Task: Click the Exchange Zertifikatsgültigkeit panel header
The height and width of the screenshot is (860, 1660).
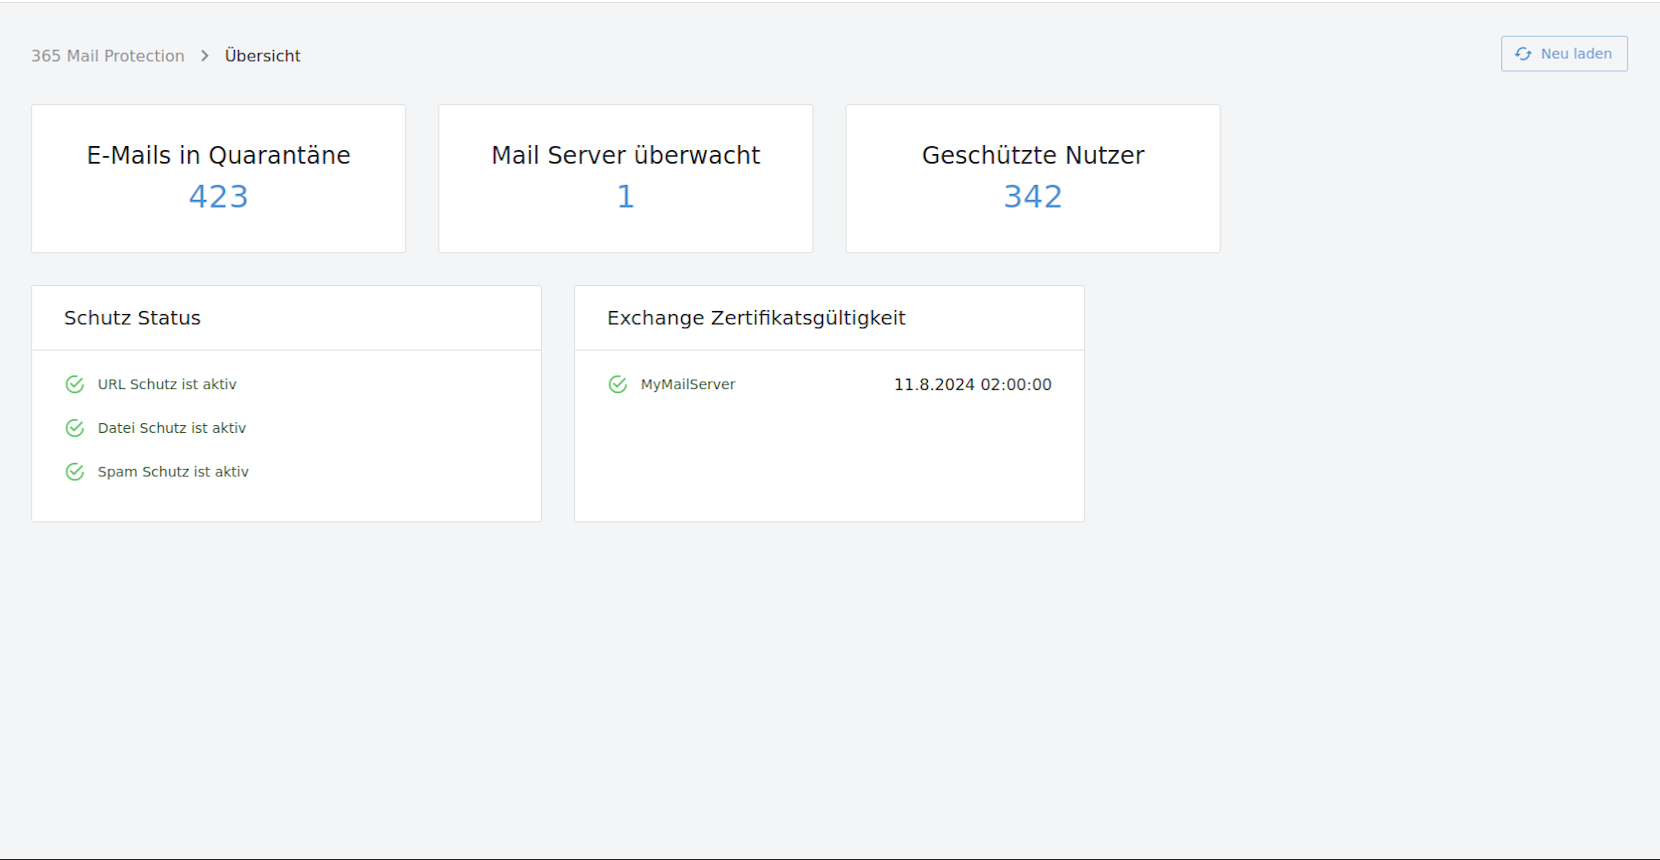Action: 756,318
